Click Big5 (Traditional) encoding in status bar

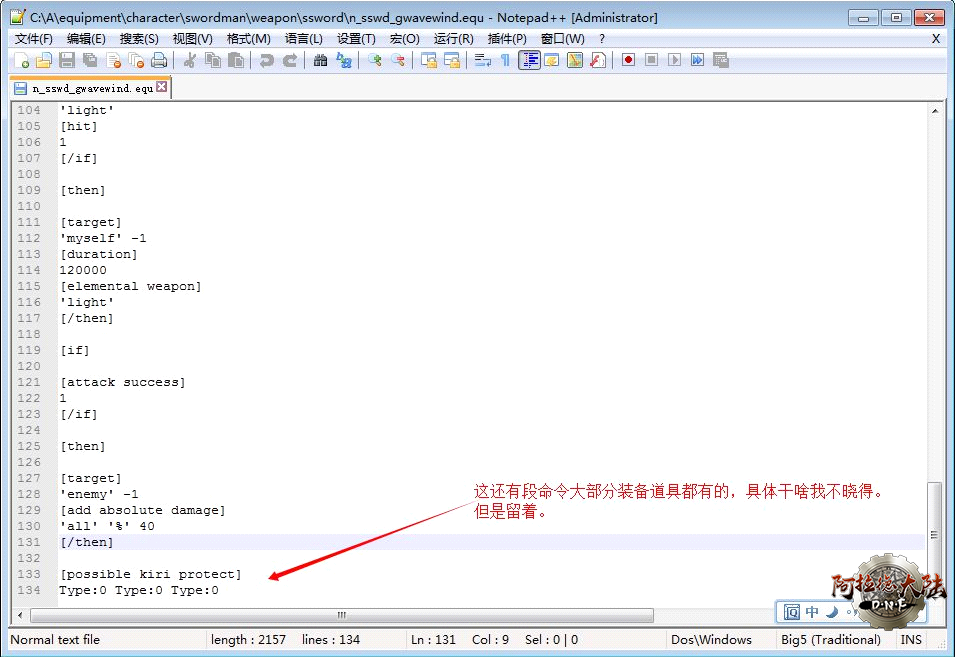pos(830,640)
